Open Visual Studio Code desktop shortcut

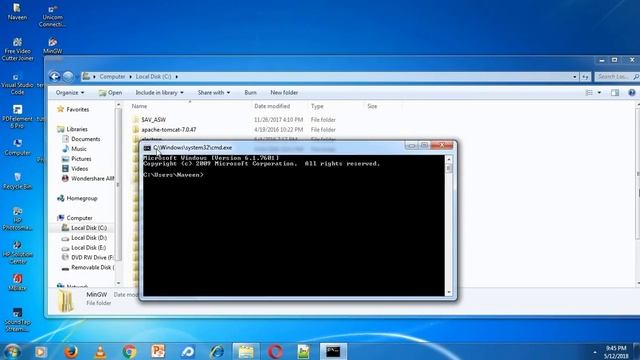(x=17, y=84)
